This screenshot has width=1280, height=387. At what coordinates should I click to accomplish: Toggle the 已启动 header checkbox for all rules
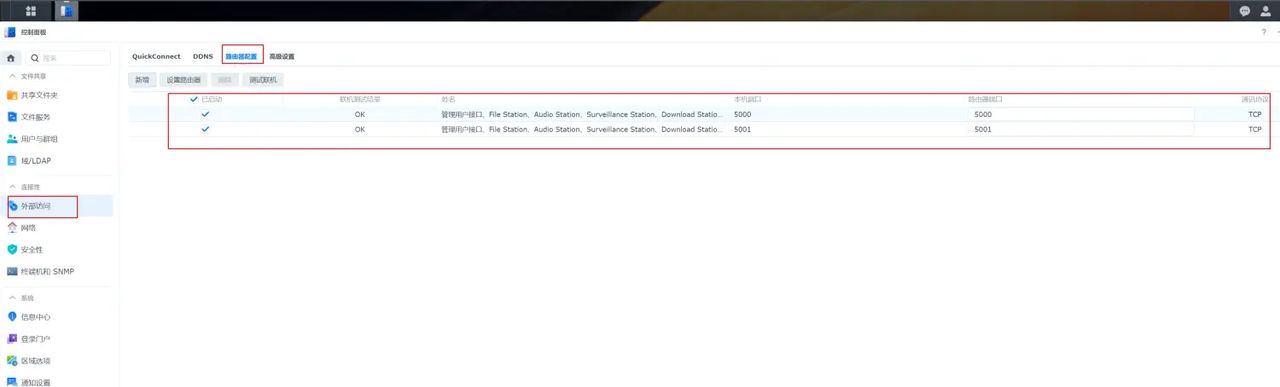(x=194, y=99)
